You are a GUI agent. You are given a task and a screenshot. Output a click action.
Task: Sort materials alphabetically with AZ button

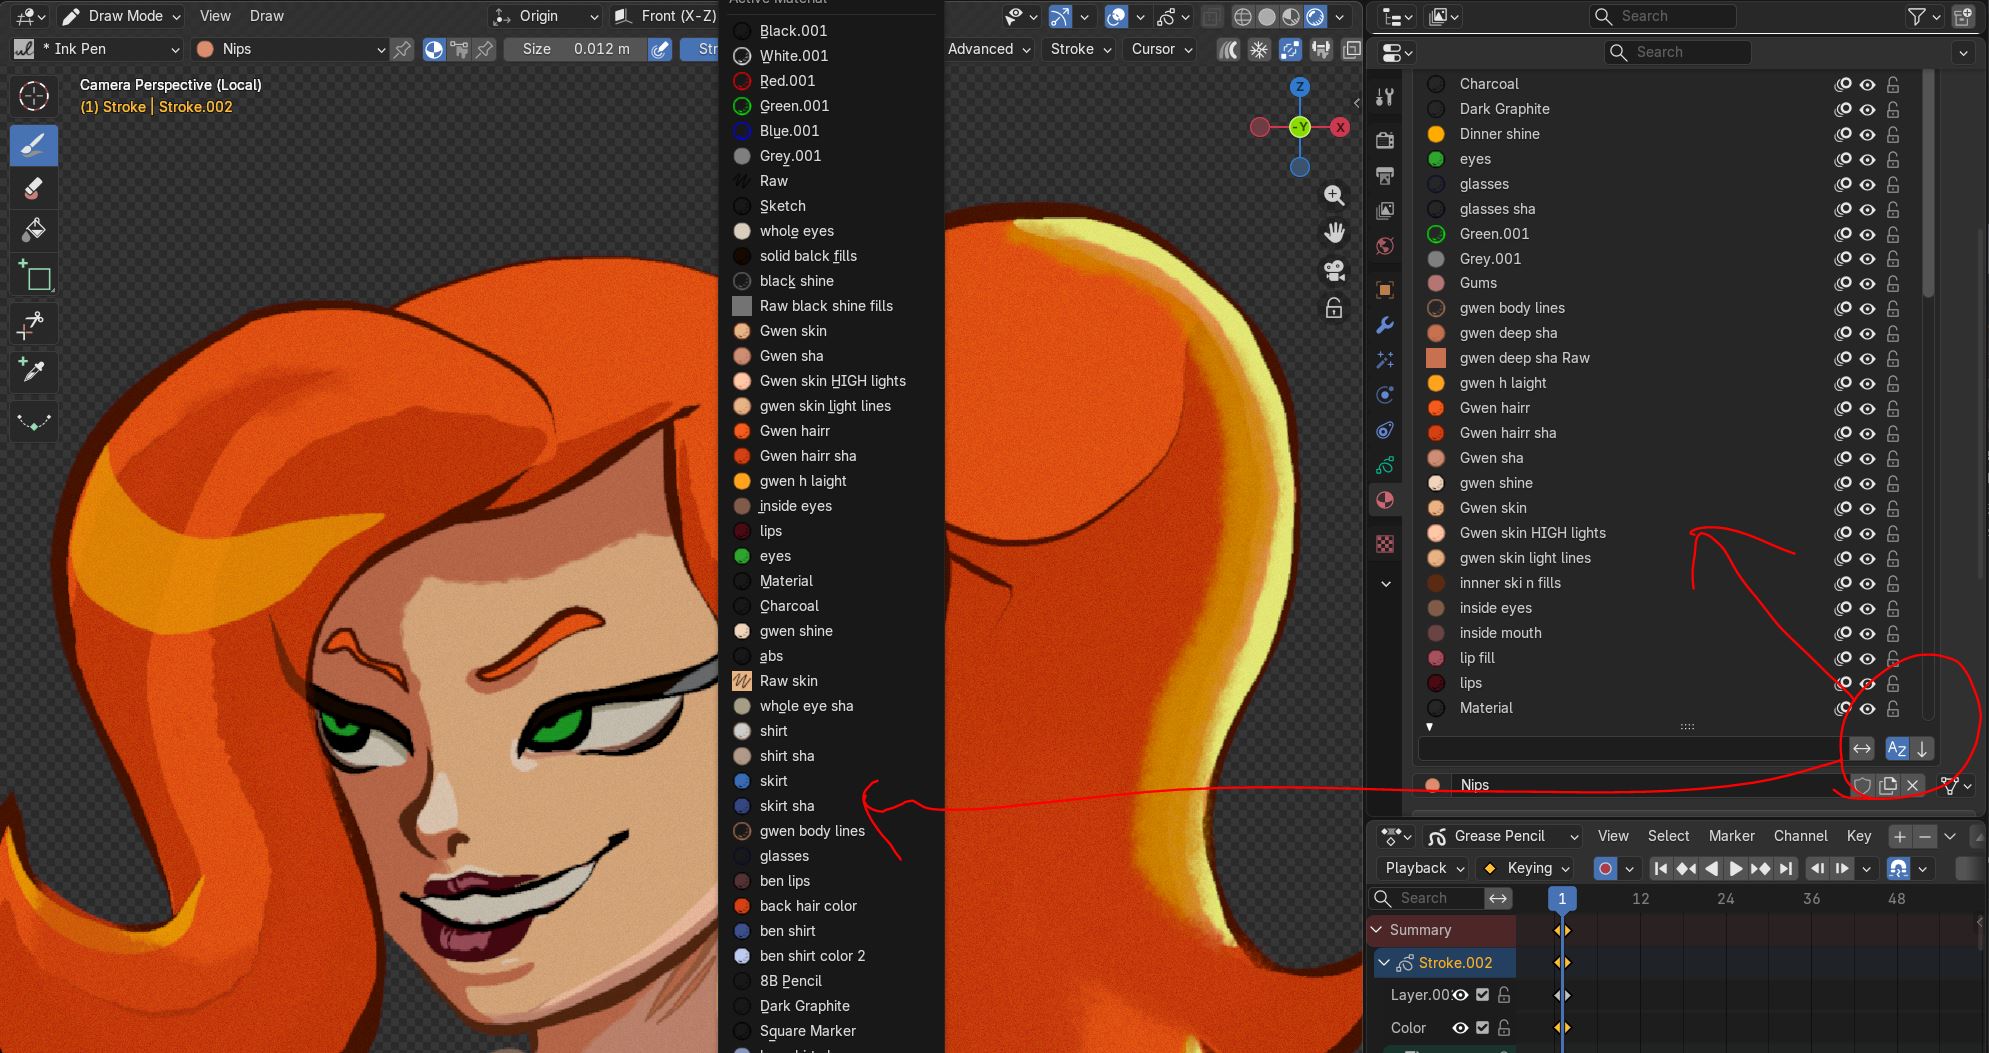click(x=1897, y=748)
